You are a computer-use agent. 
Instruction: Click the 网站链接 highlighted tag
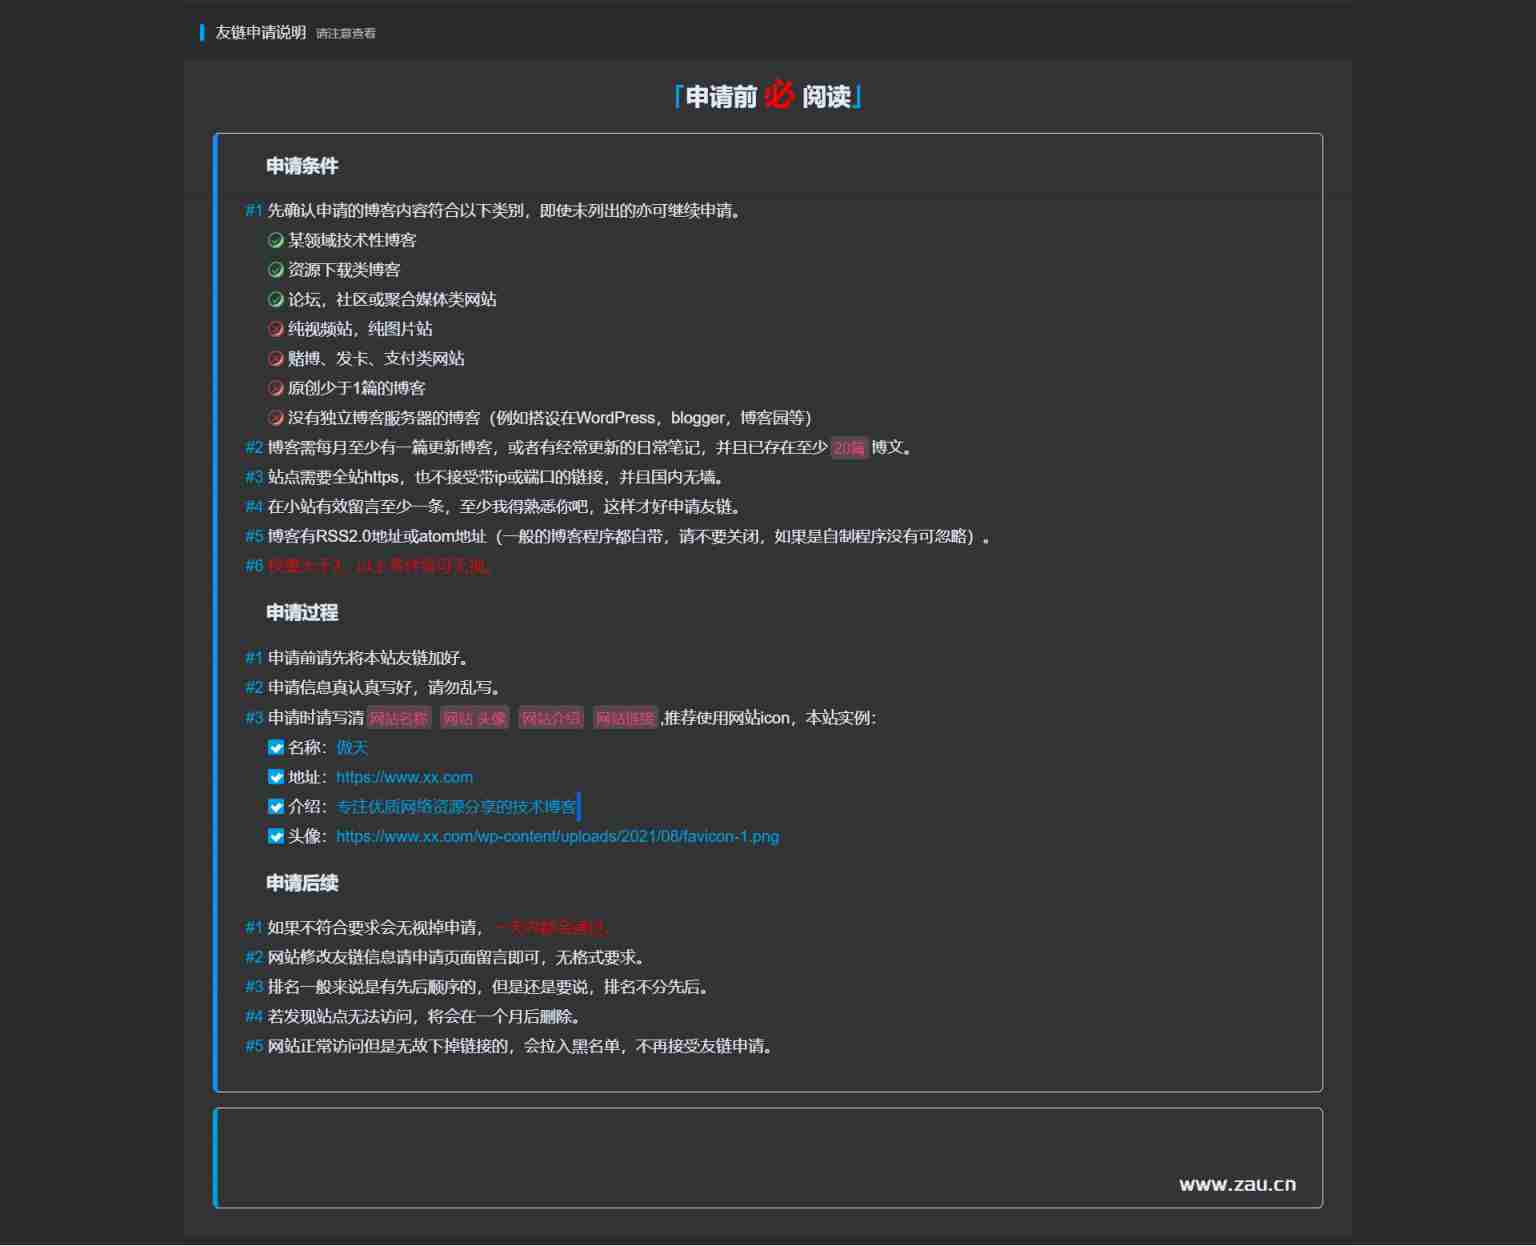(x=625, y=718)
